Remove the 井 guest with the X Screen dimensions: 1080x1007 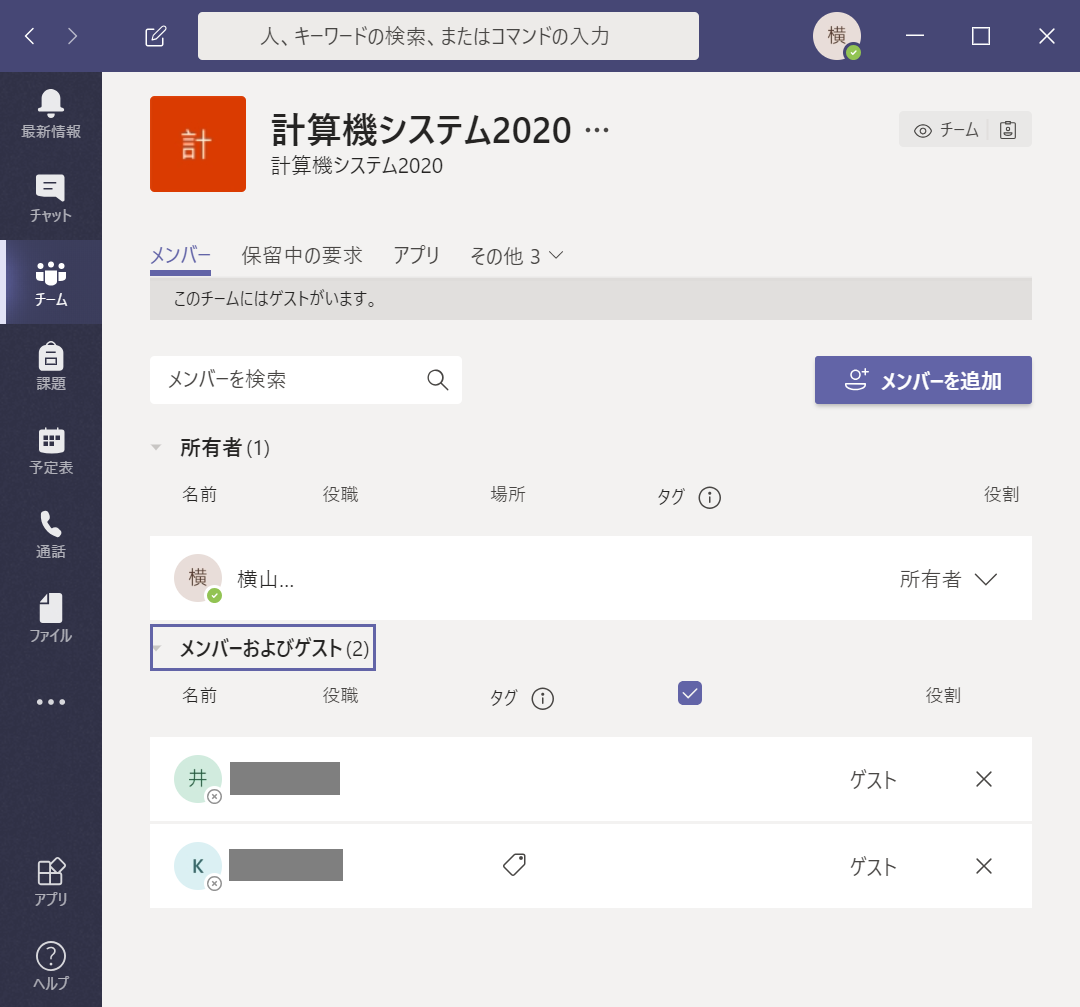984,779
